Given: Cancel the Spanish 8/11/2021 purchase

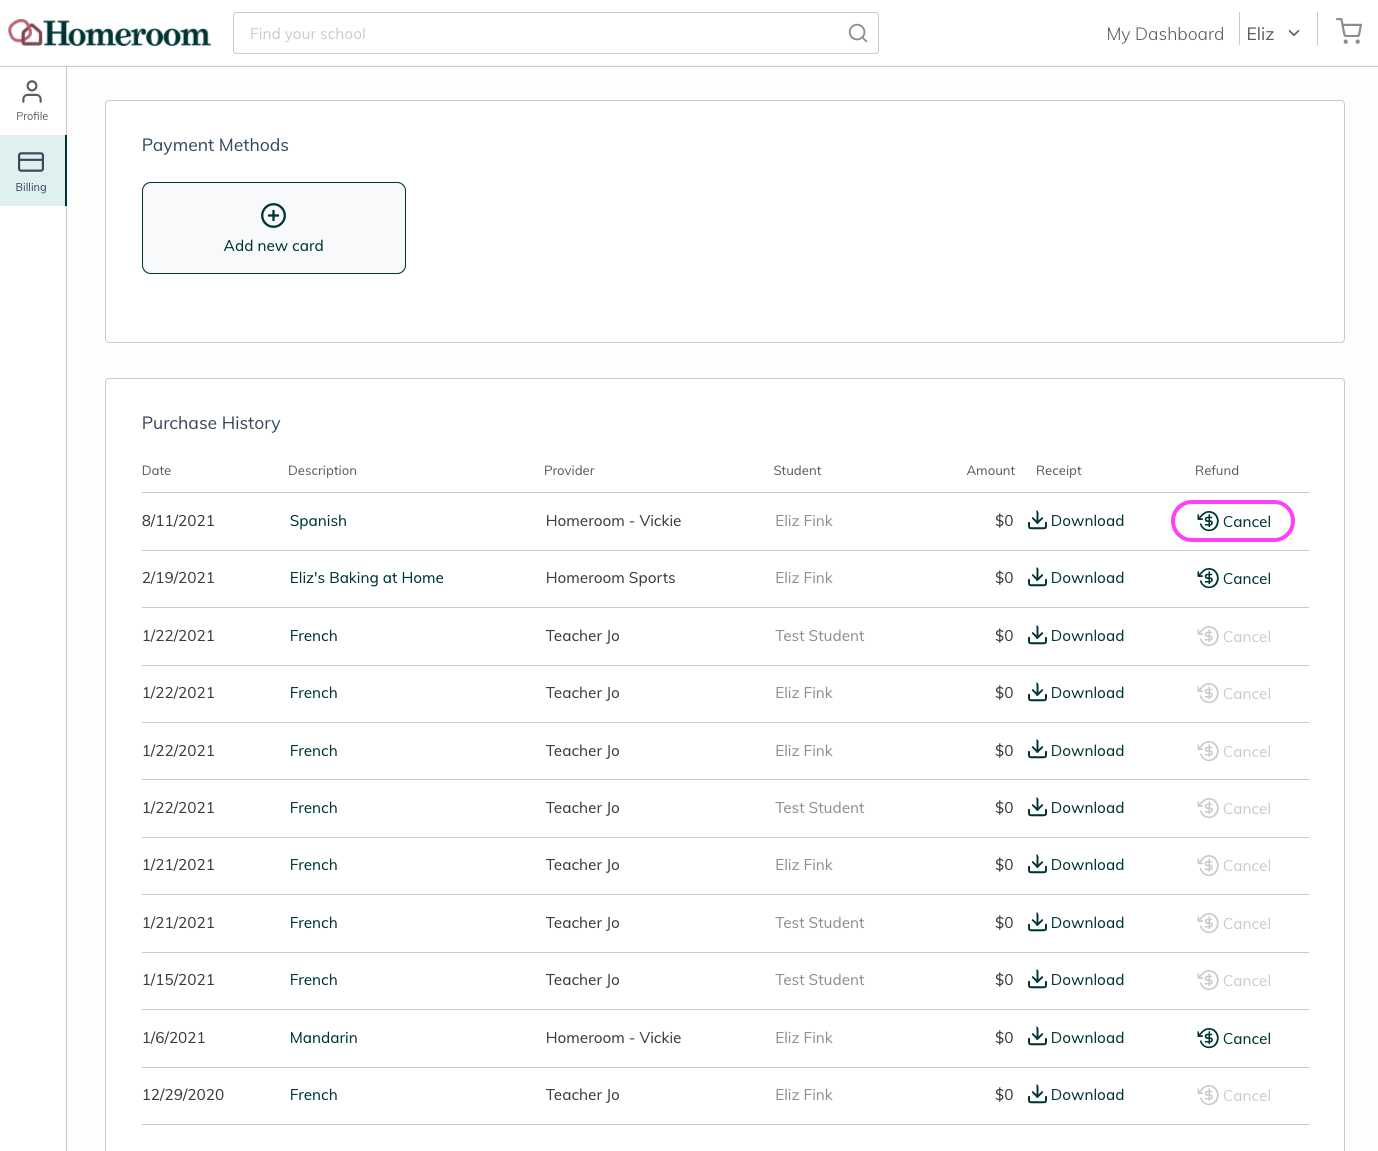Looking at the screenshot, I should 1233,521.
